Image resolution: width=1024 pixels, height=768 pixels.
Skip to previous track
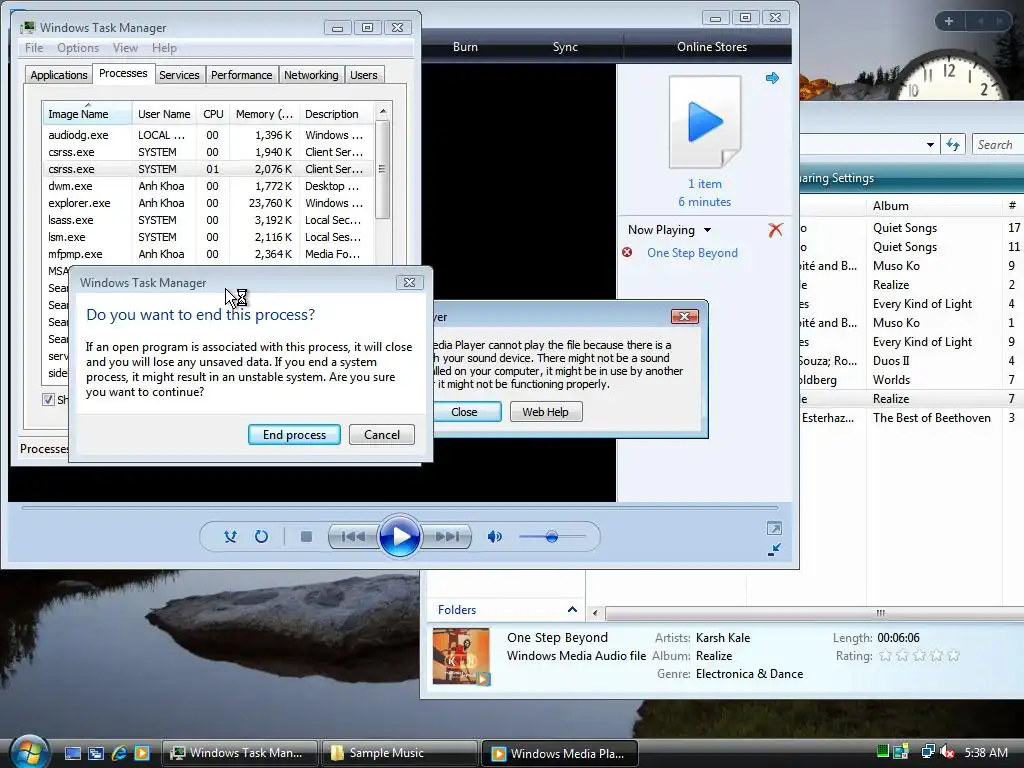[x=353, y=537]
